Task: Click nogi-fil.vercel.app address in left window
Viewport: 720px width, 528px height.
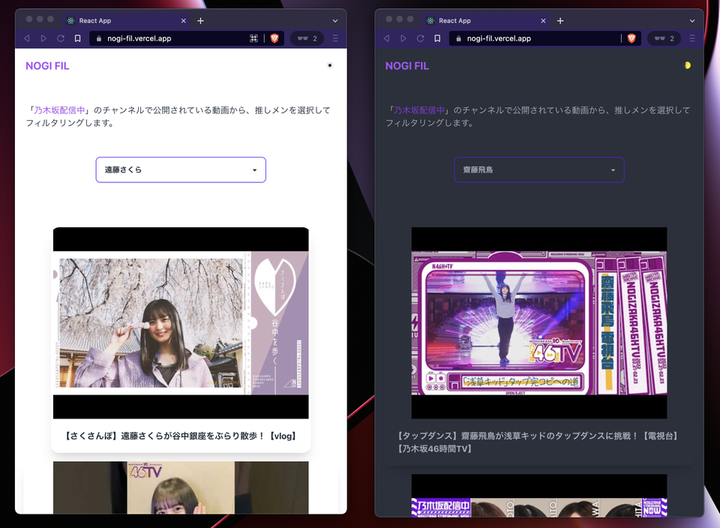Action: pos(139,39)
